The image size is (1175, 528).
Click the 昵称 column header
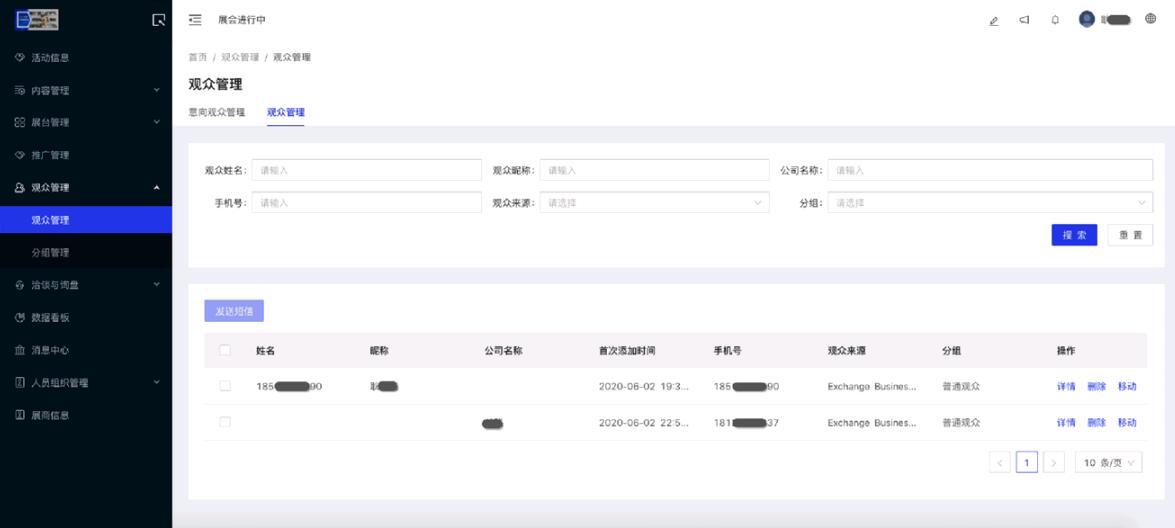[379, 351]
